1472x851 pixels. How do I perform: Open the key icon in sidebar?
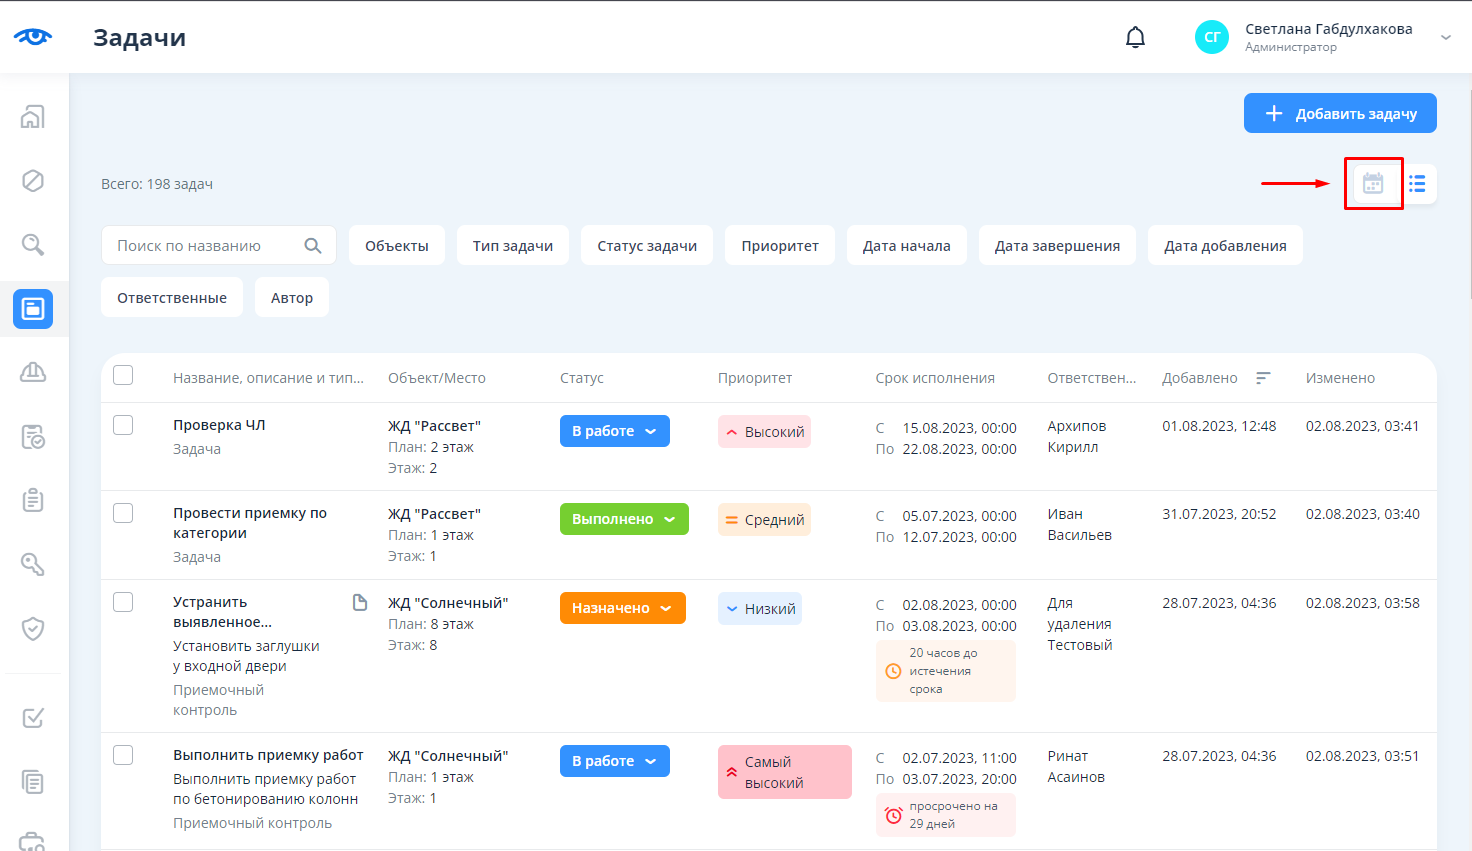33,565
